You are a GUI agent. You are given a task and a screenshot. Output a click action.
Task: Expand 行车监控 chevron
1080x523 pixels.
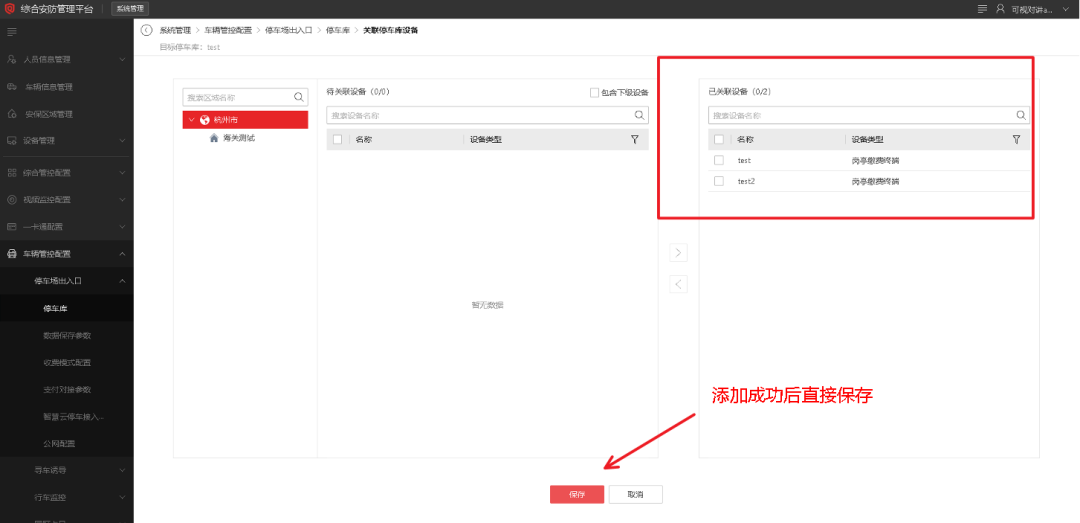click(122, 498)
